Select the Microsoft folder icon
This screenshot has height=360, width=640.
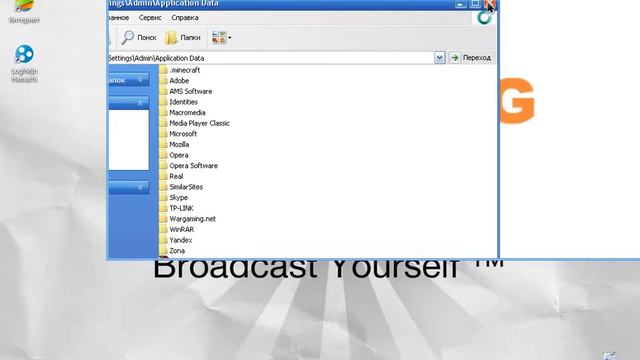pos(163,133)
